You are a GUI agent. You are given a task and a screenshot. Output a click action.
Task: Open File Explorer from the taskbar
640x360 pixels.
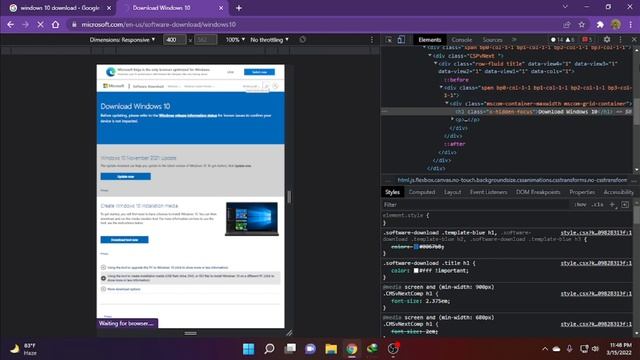click(331, 349)
